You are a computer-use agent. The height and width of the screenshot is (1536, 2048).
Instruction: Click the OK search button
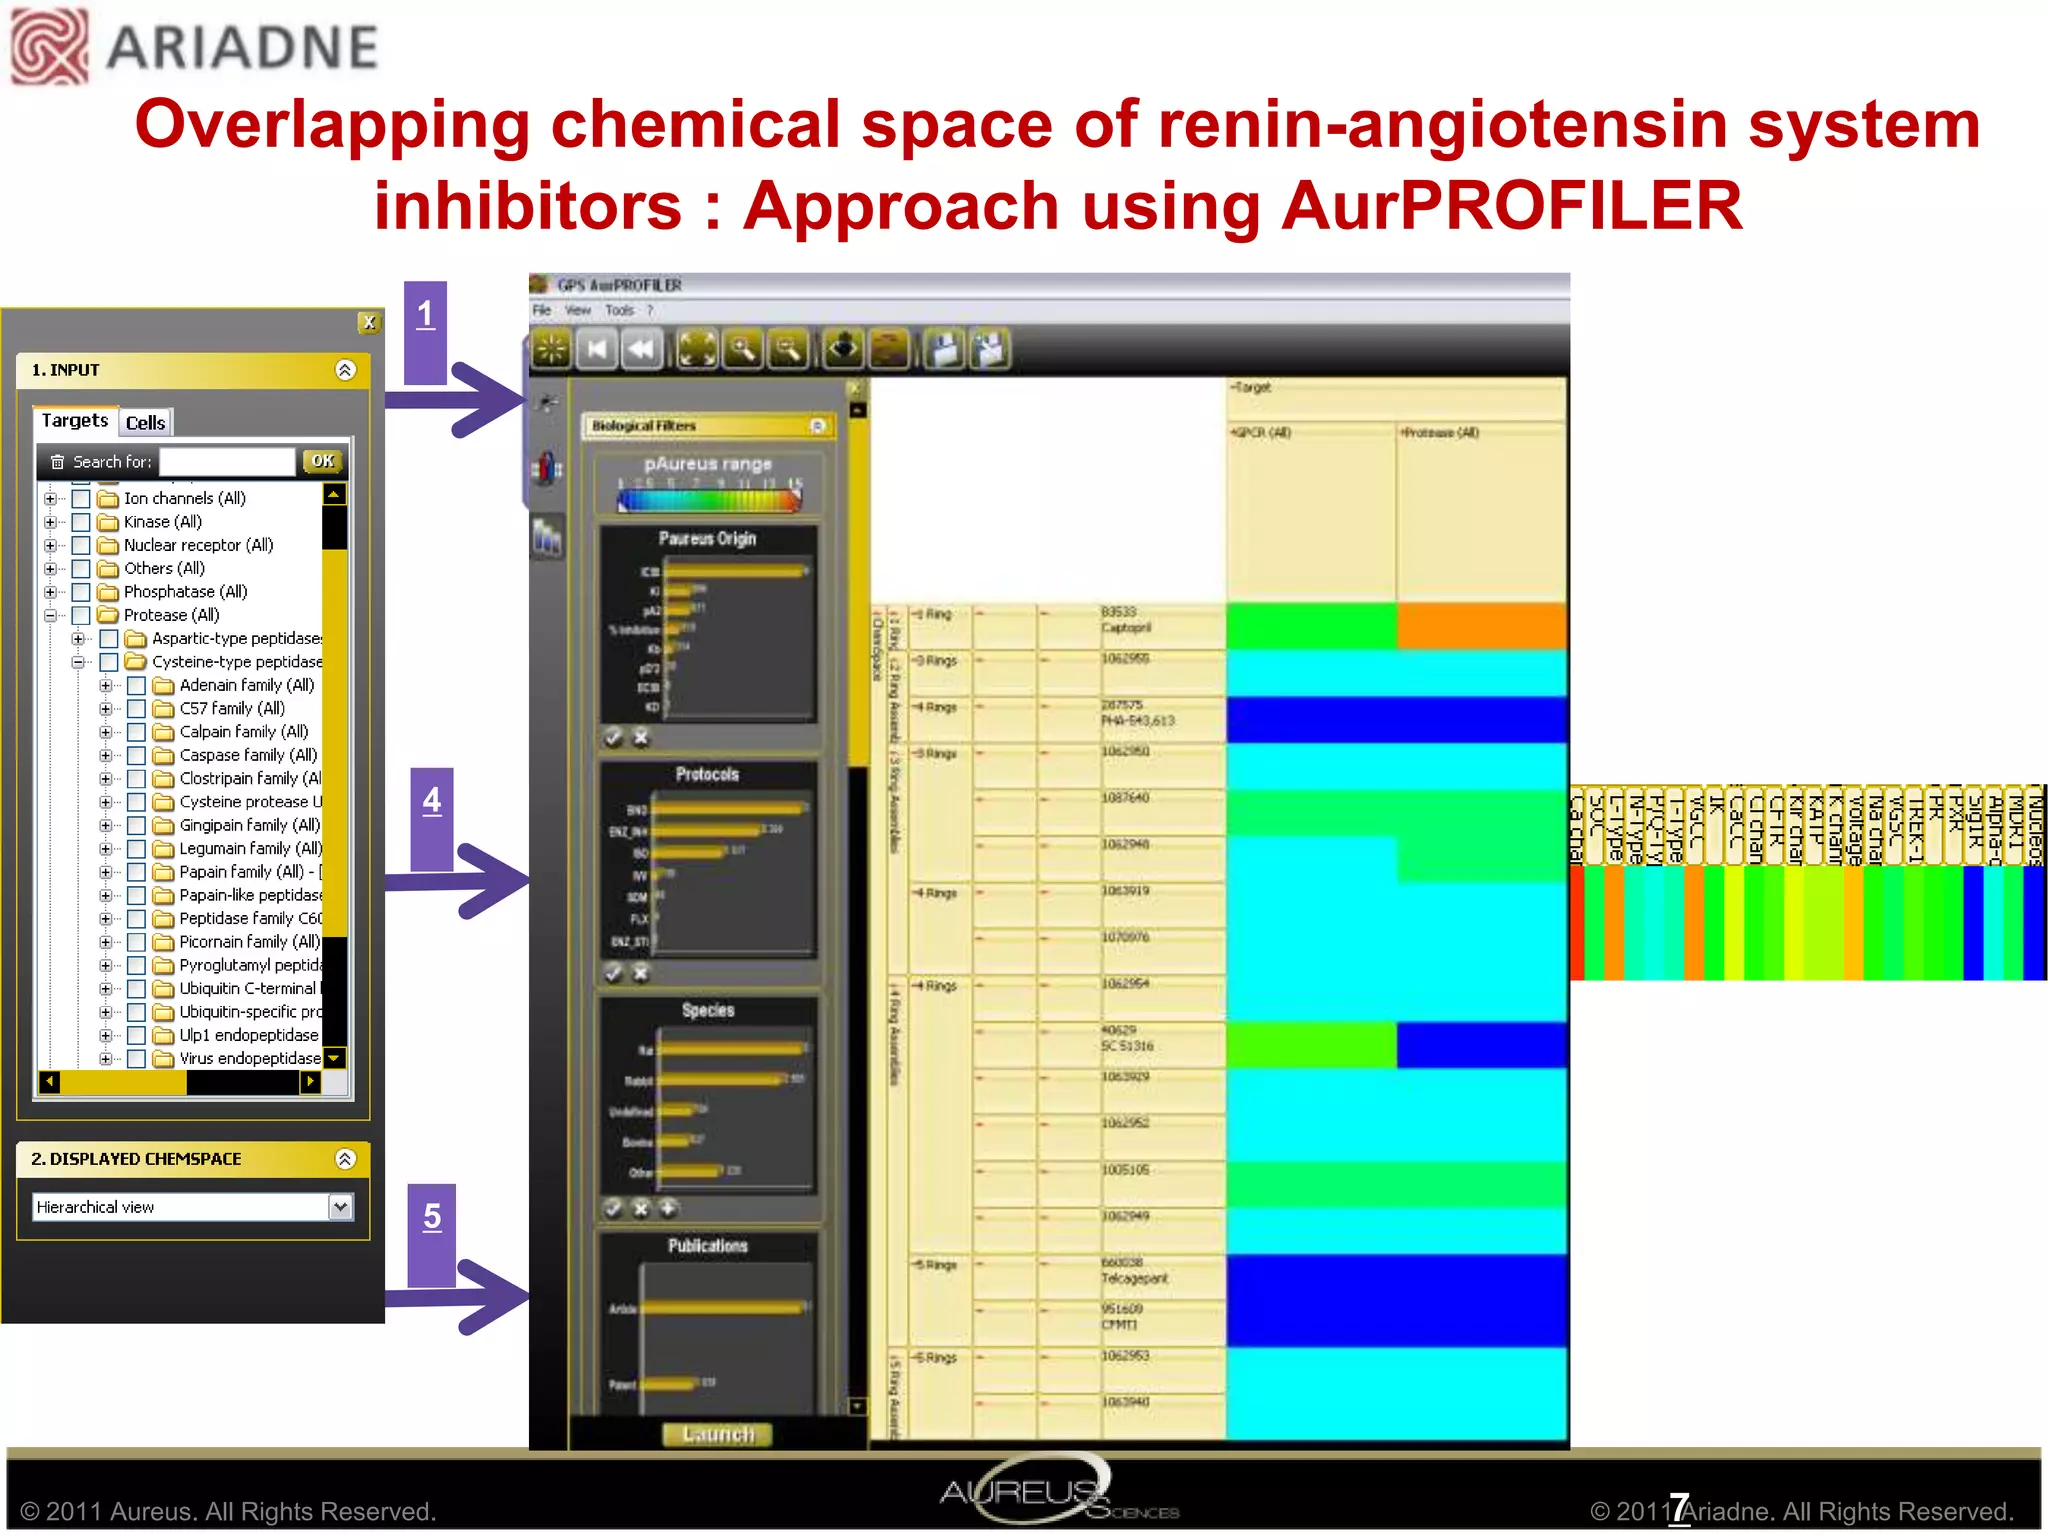coord(322,461)
